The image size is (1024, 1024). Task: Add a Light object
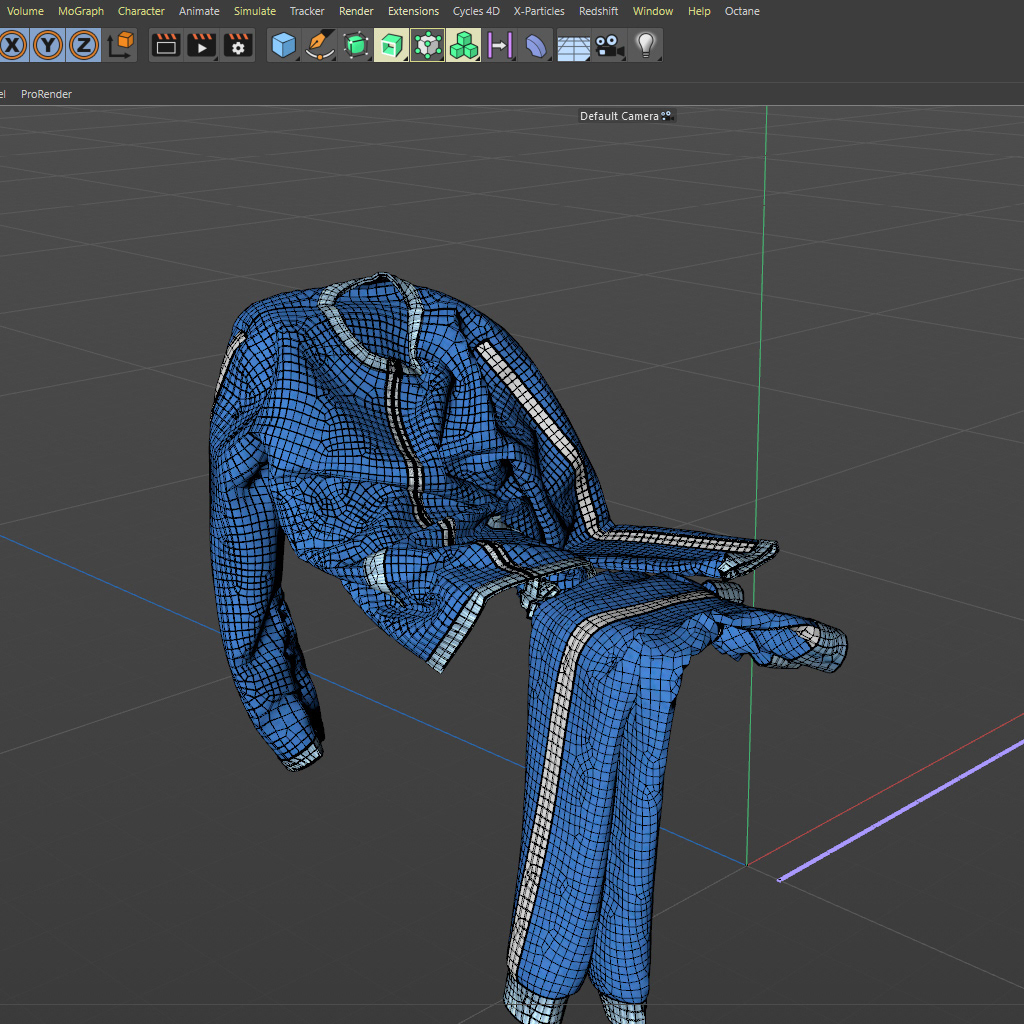click(x=645, y=45)
